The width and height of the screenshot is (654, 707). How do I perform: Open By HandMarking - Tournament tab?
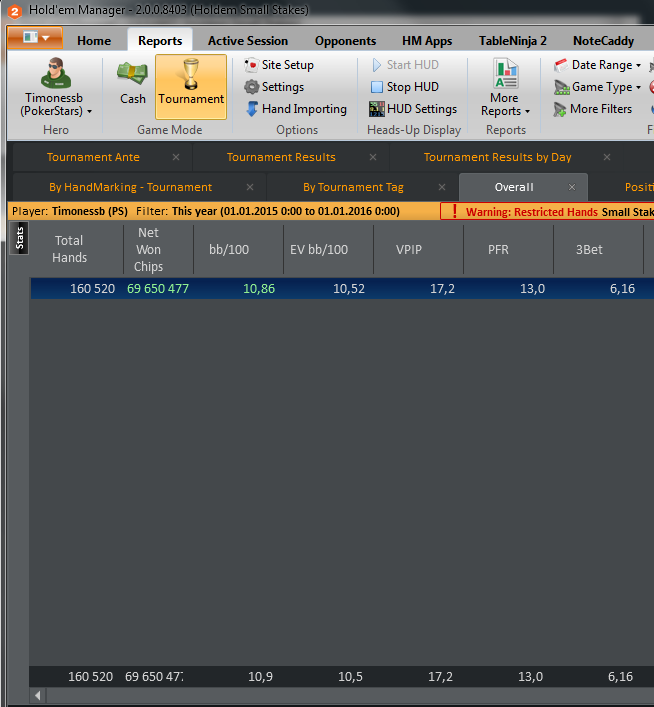[130, 187]
